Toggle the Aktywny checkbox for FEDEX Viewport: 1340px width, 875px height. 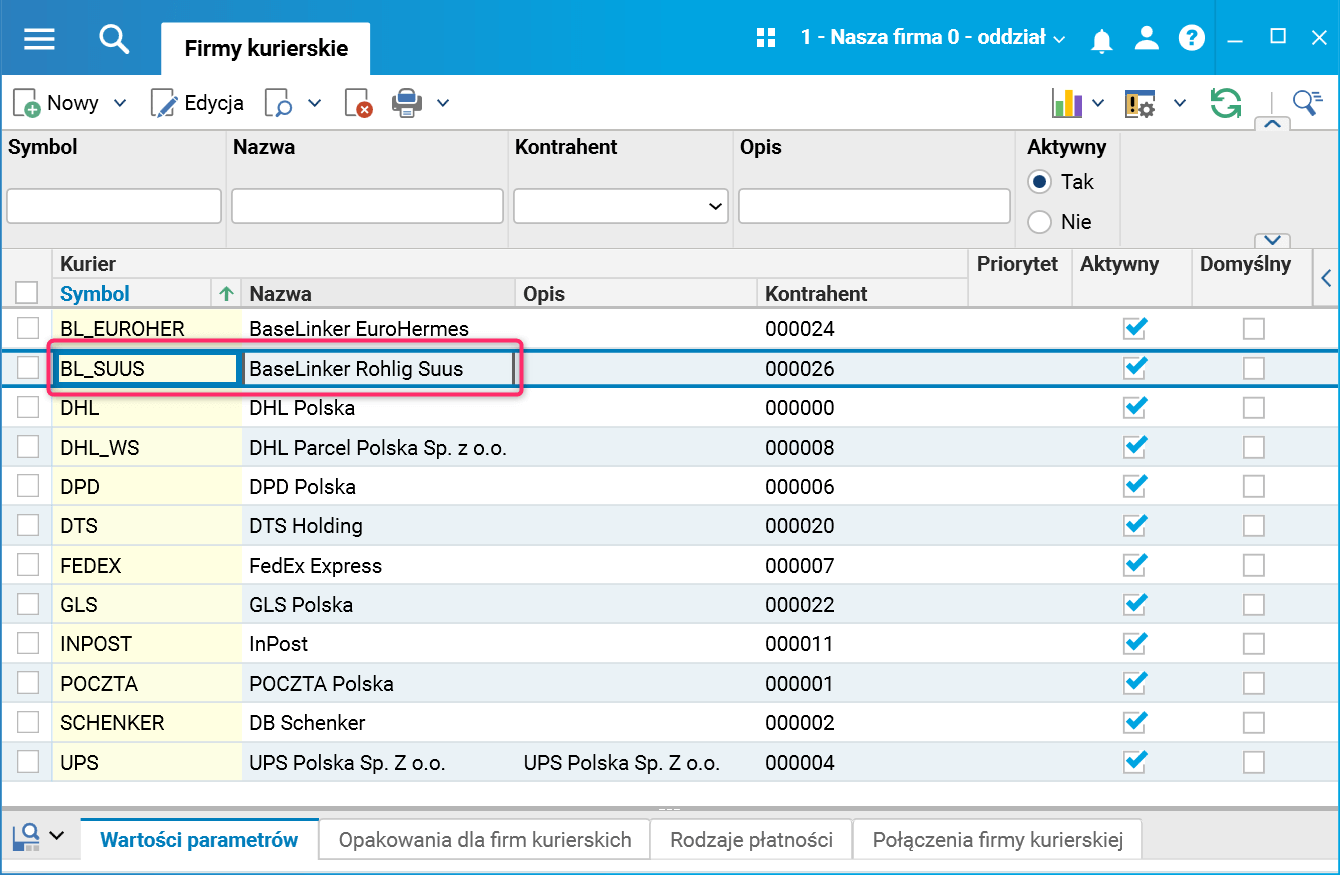[x=1135, y=565]
